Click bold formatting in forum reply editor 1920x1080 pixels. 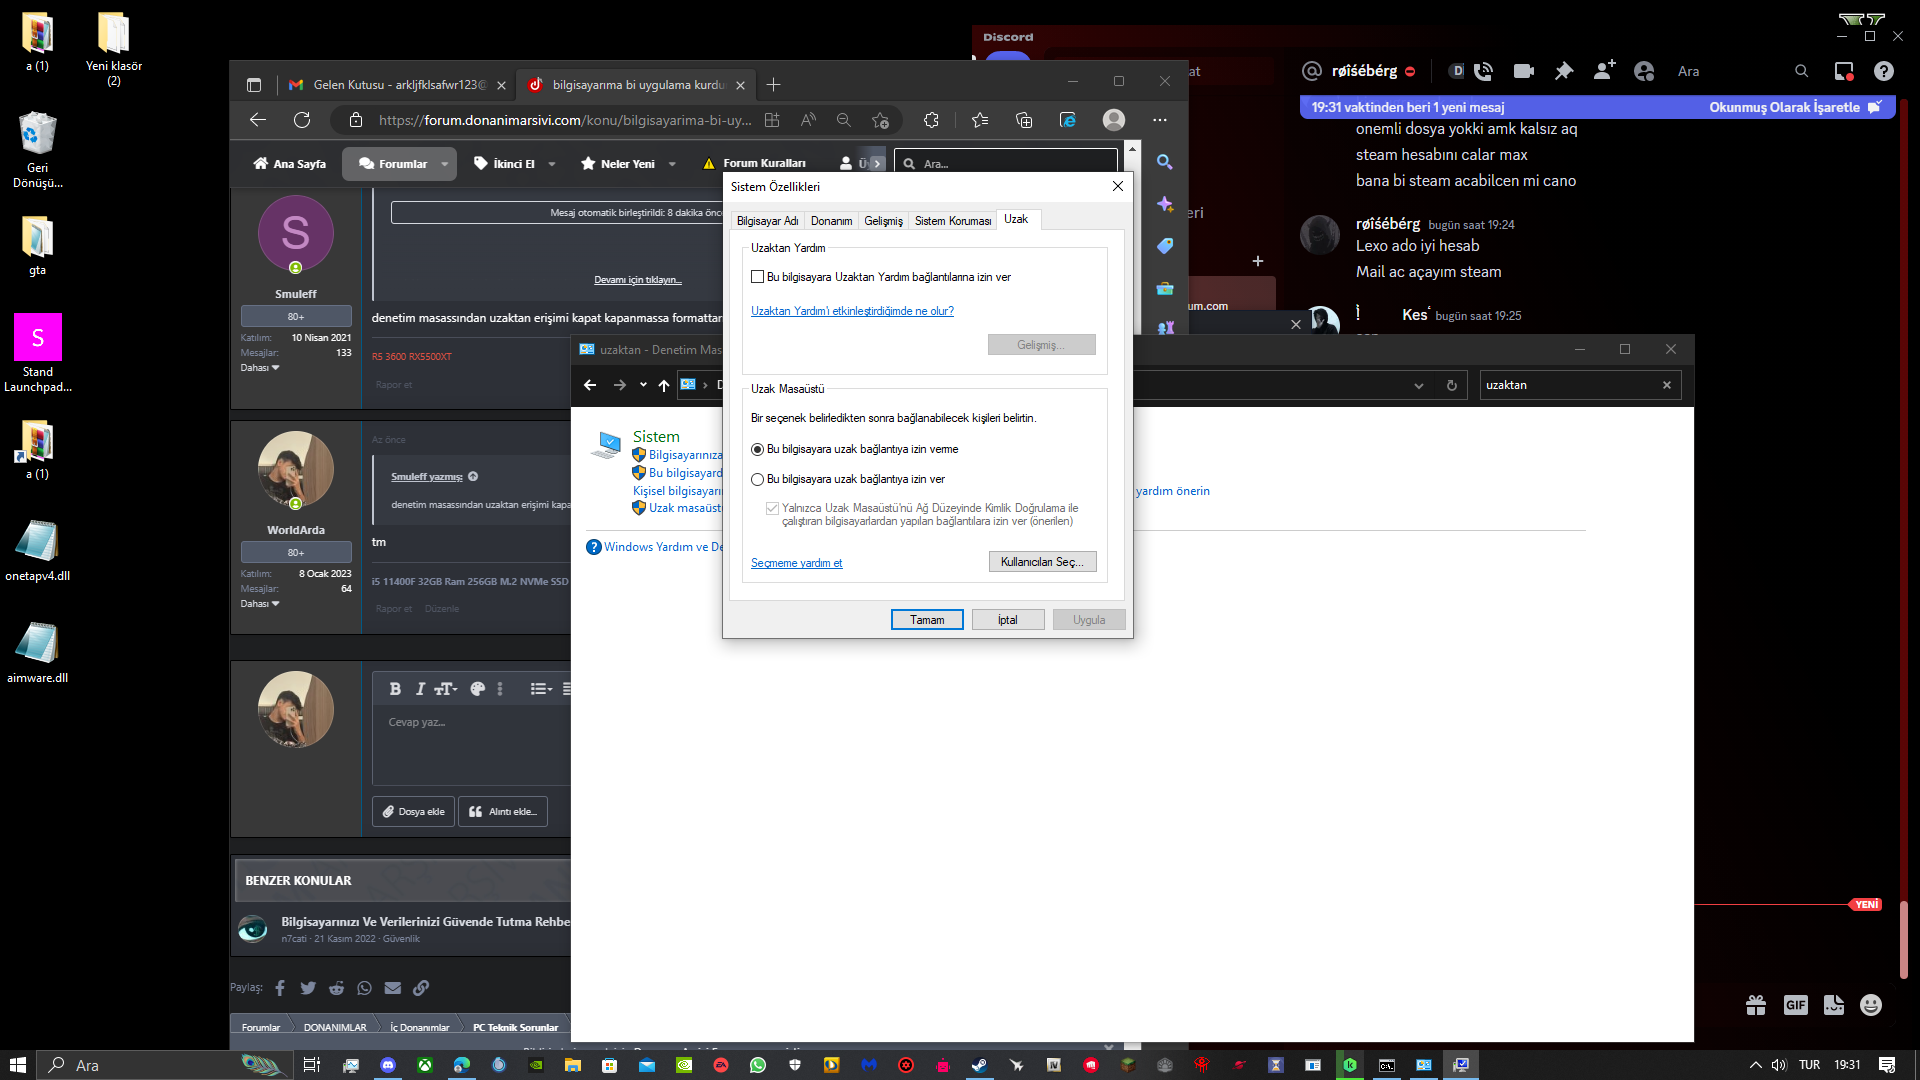pos(395,689)
